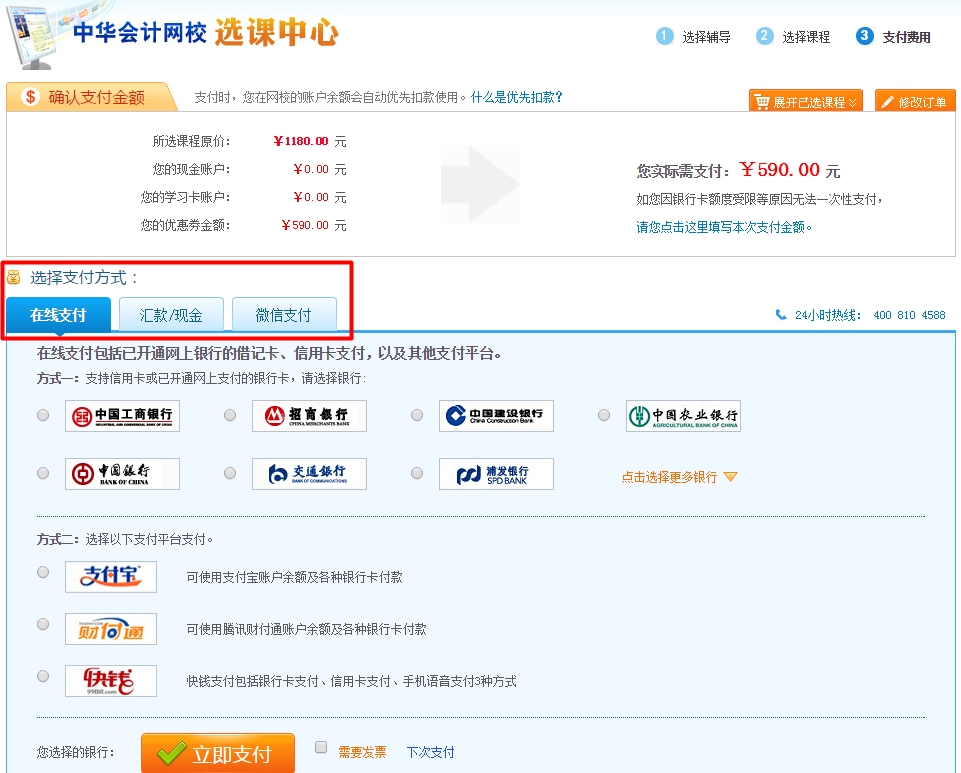
Task: Choose 中国建设银行 as payment bank
Action: point(496,415)
